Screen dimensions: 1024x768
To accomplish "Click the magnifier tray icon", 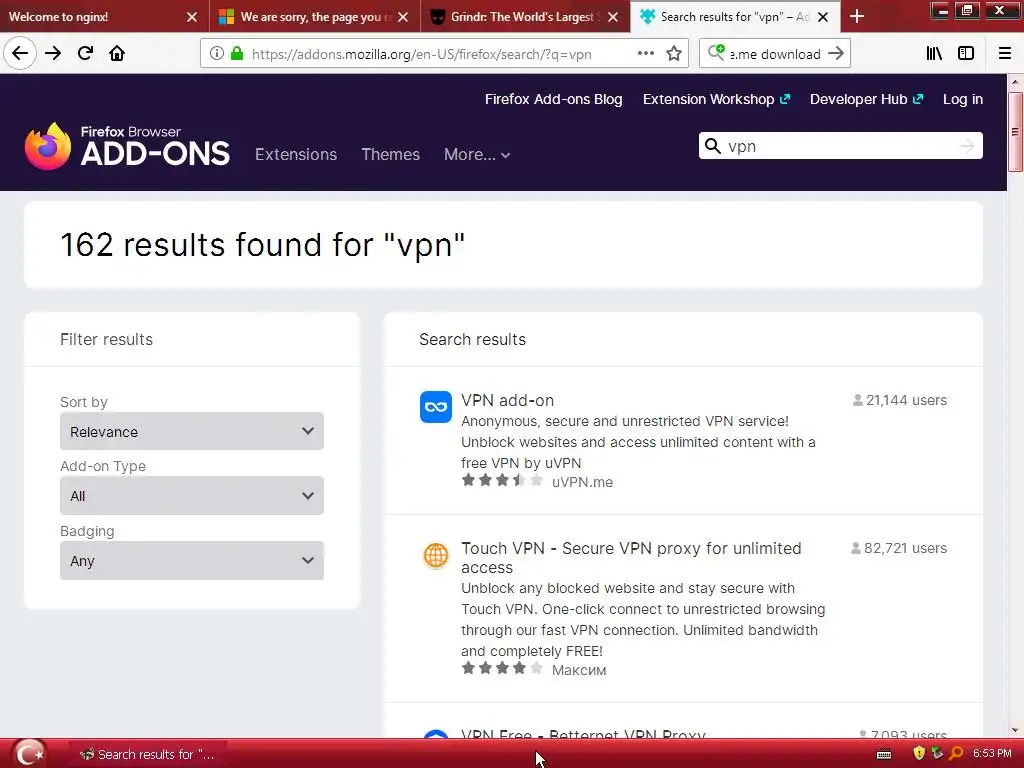I will point(955,754).
